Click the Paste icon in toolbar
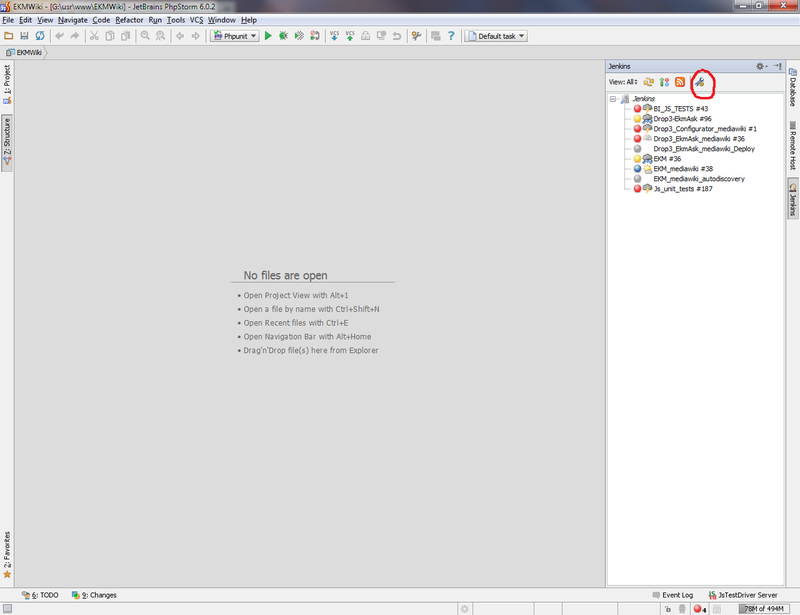The image size is (800, 615). tap(125, 36)
